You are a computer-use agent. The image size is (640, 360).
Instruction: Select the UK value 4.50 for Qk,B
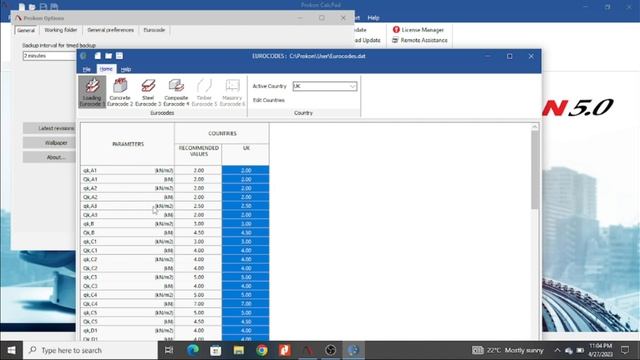(246, 233)
